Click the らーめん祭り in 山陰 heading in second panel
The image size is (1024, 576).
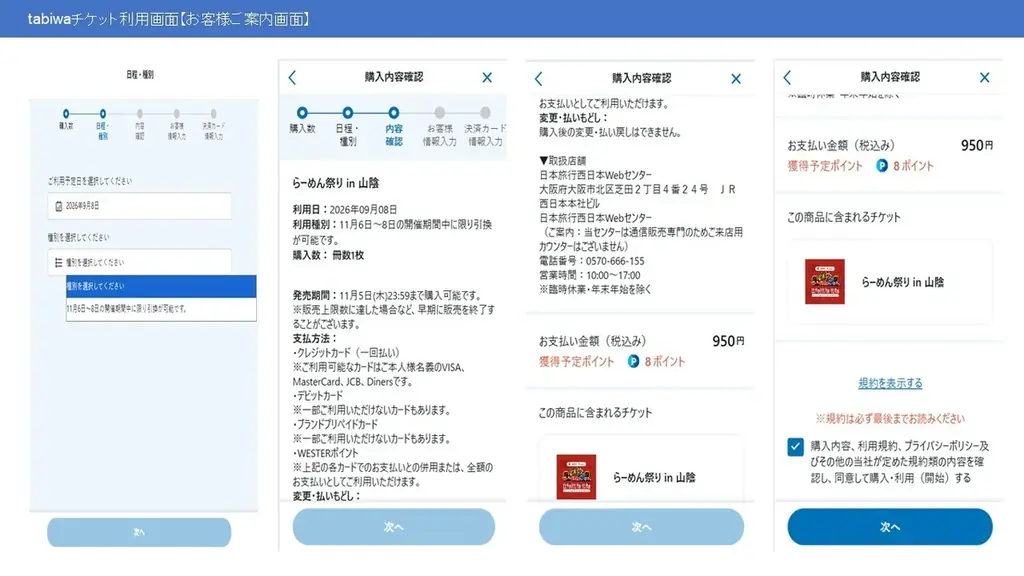pyautogui.click(x=336, y=184)
